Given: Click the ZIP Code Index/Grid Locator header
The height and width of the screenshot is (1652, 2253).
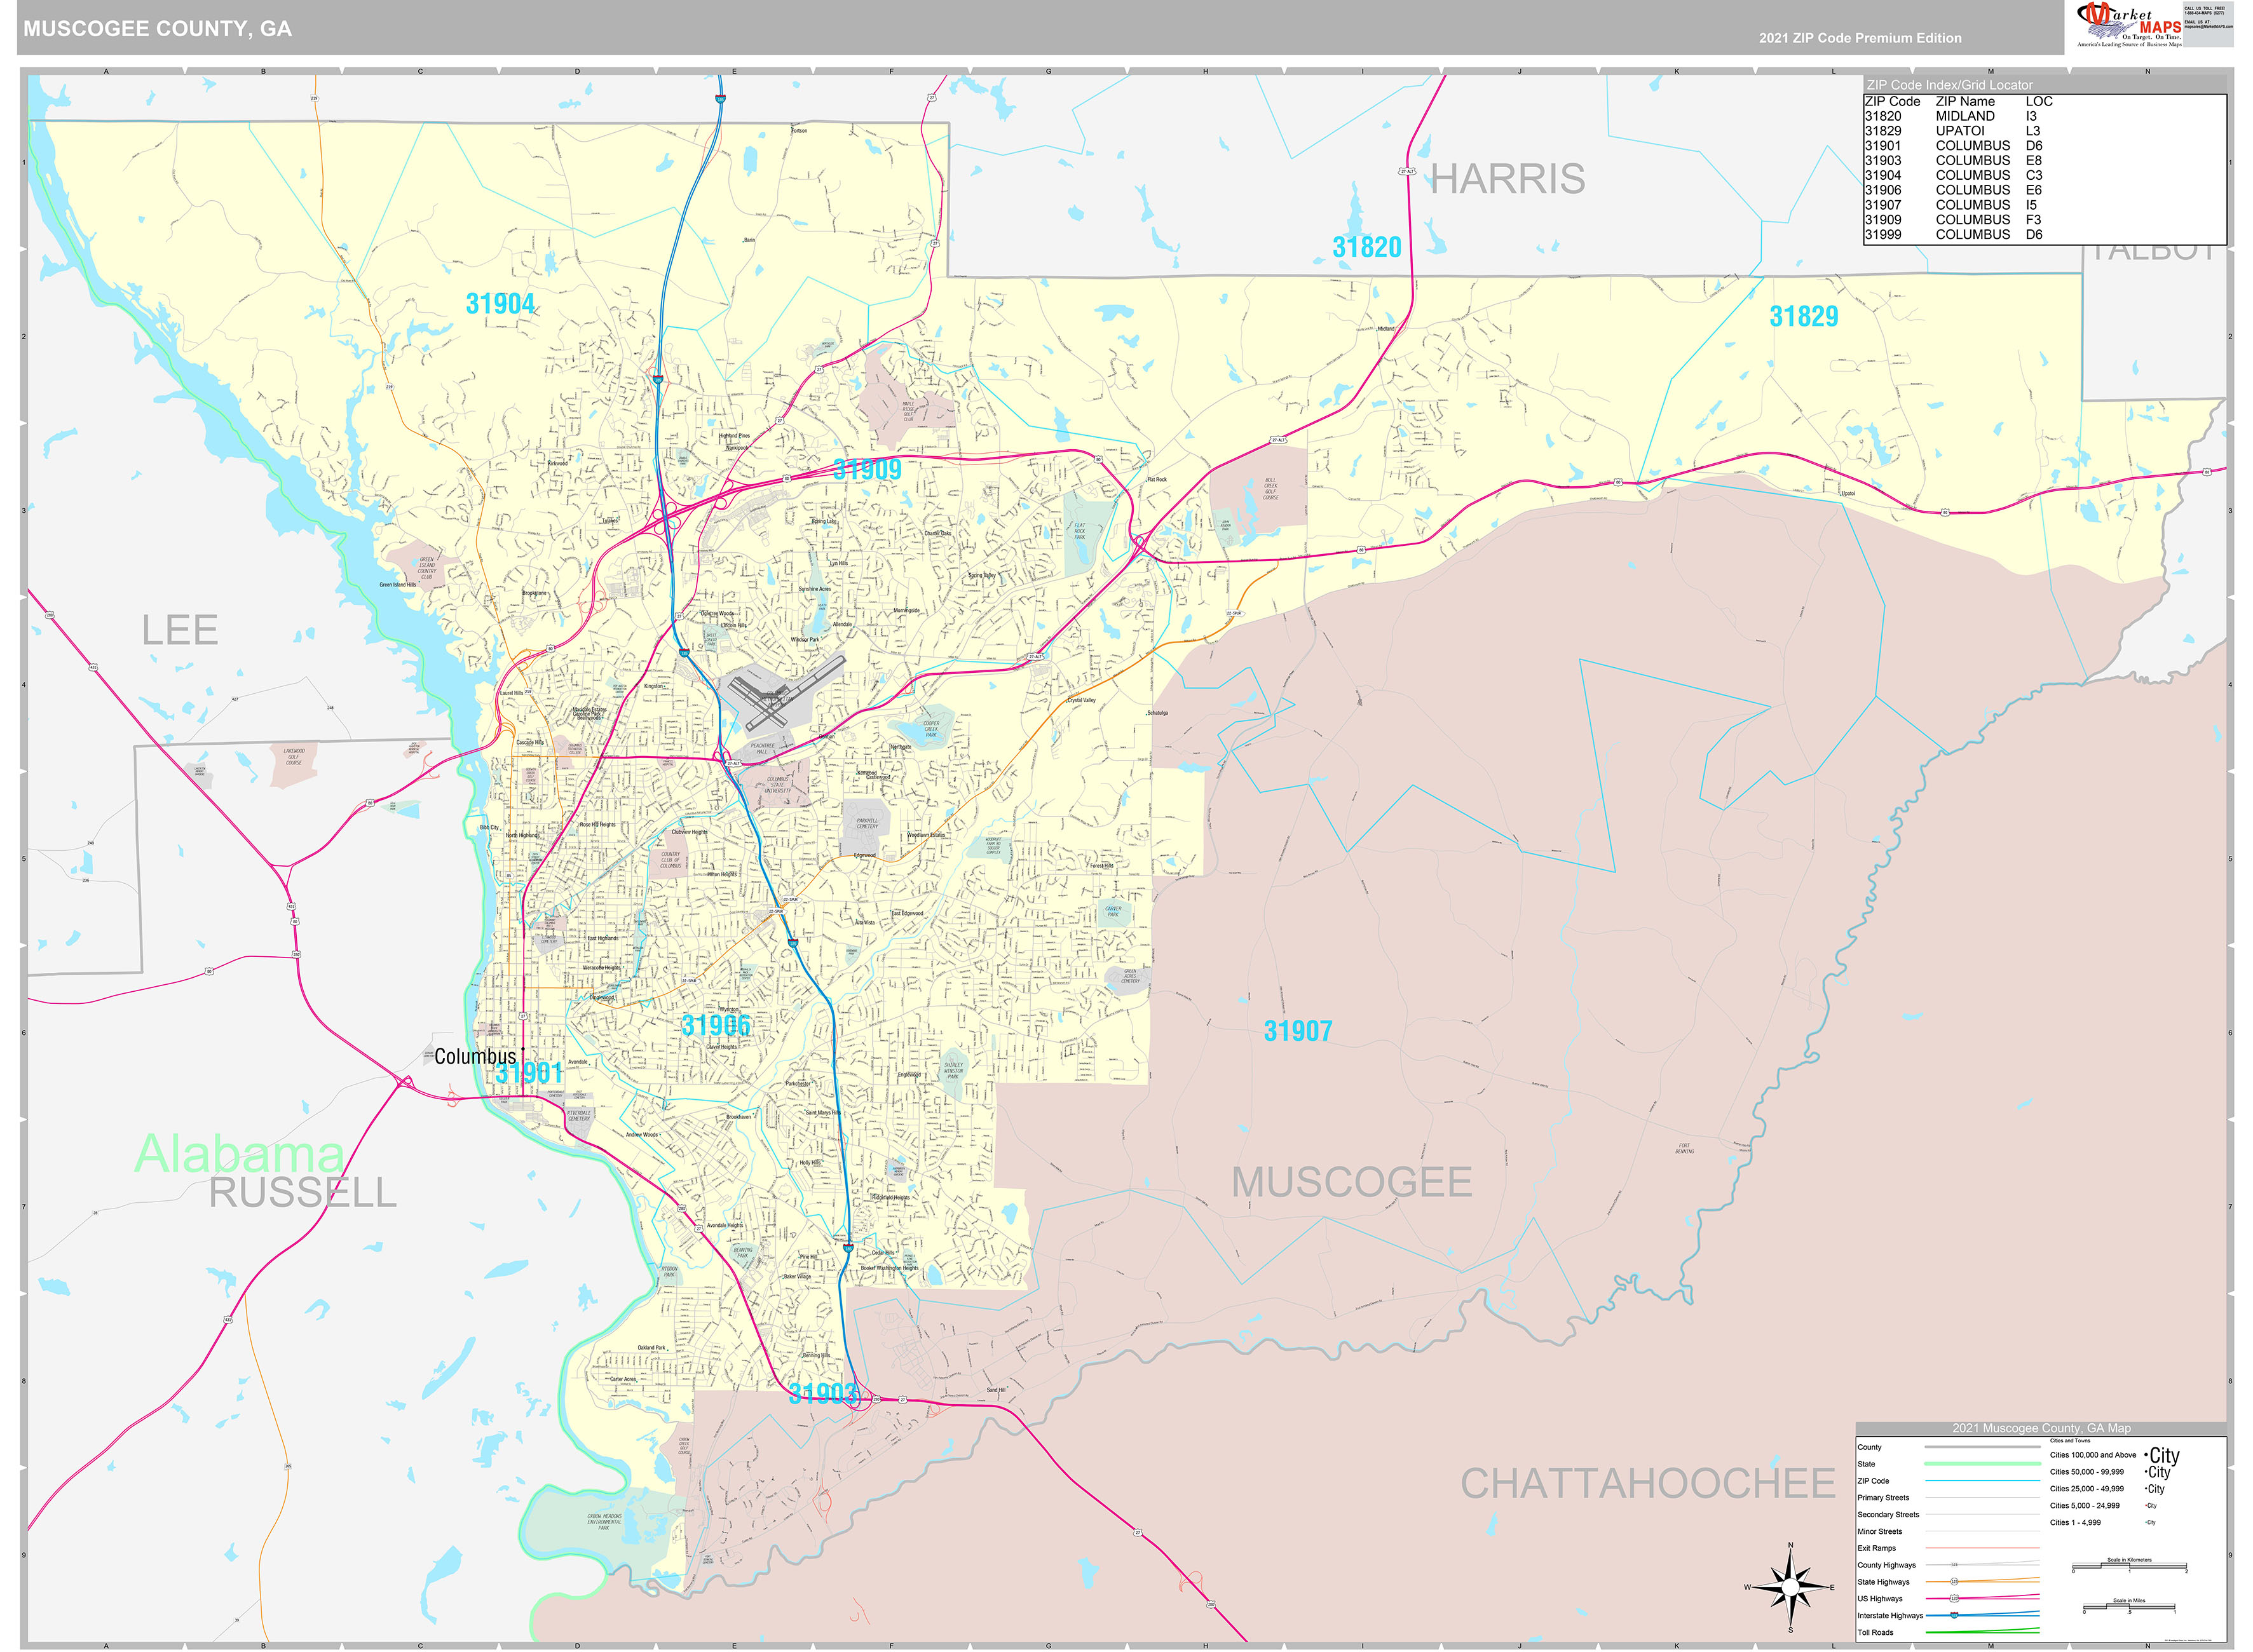Looking at the screenshot, I should (x=1950, y=85).
